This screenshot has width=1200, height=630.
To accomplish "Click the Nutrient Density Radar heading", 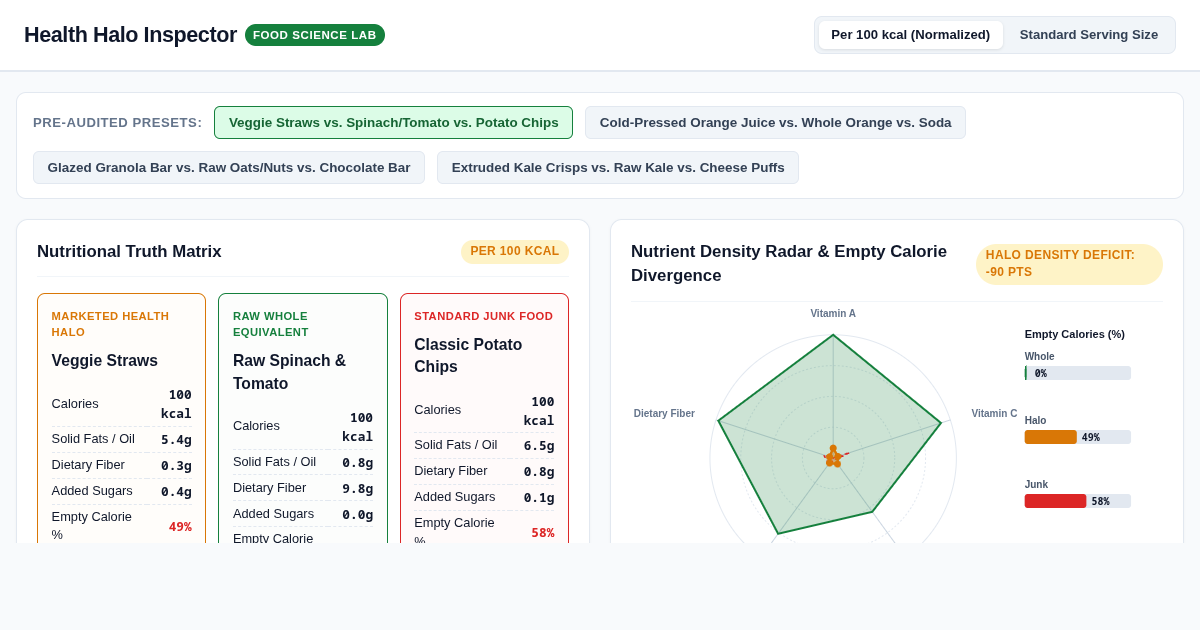I will 789,264.
